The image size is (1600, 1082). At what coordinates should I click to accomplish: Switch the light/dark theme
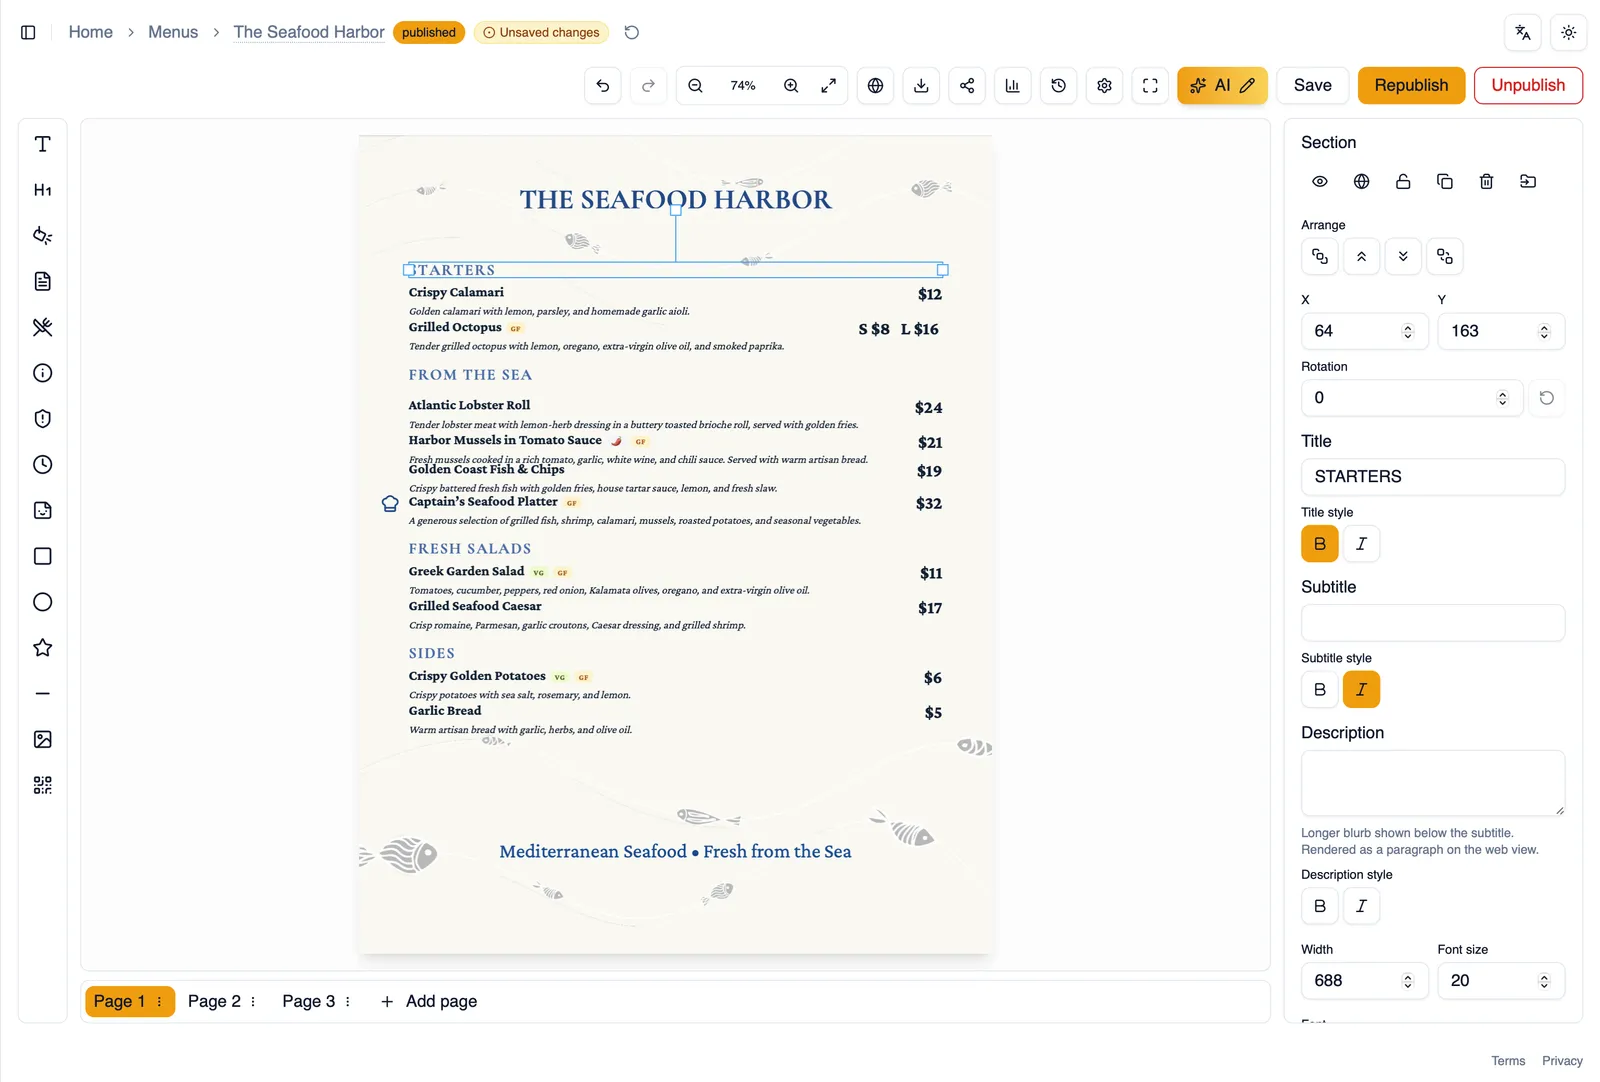click(x=1568, y=33)
